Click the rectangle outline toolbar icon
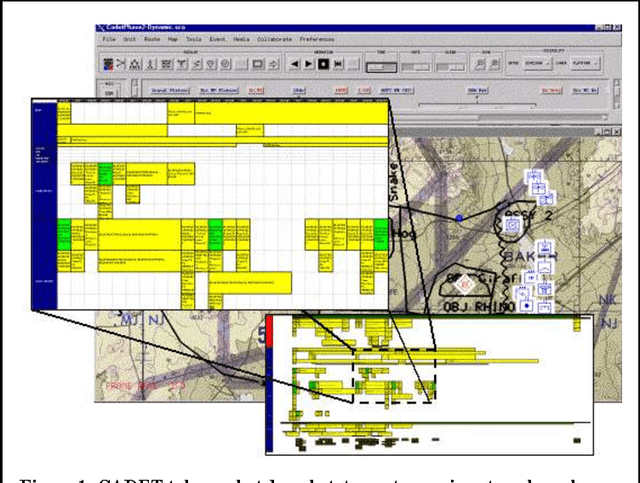The image size is (640, 483). (x=258, y=64)
